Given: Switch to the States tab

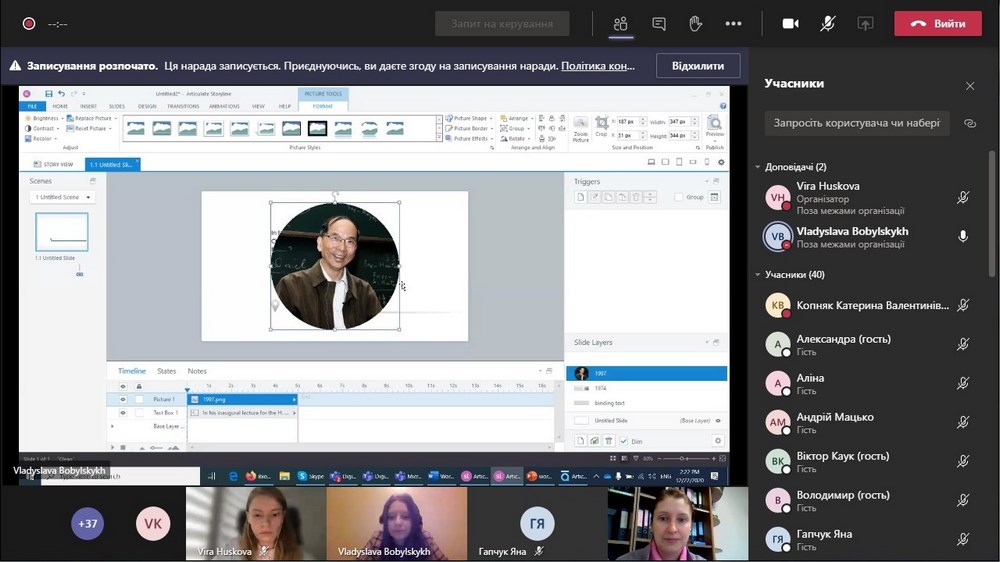Looking at the screenshot, I should tap(166, 371).
